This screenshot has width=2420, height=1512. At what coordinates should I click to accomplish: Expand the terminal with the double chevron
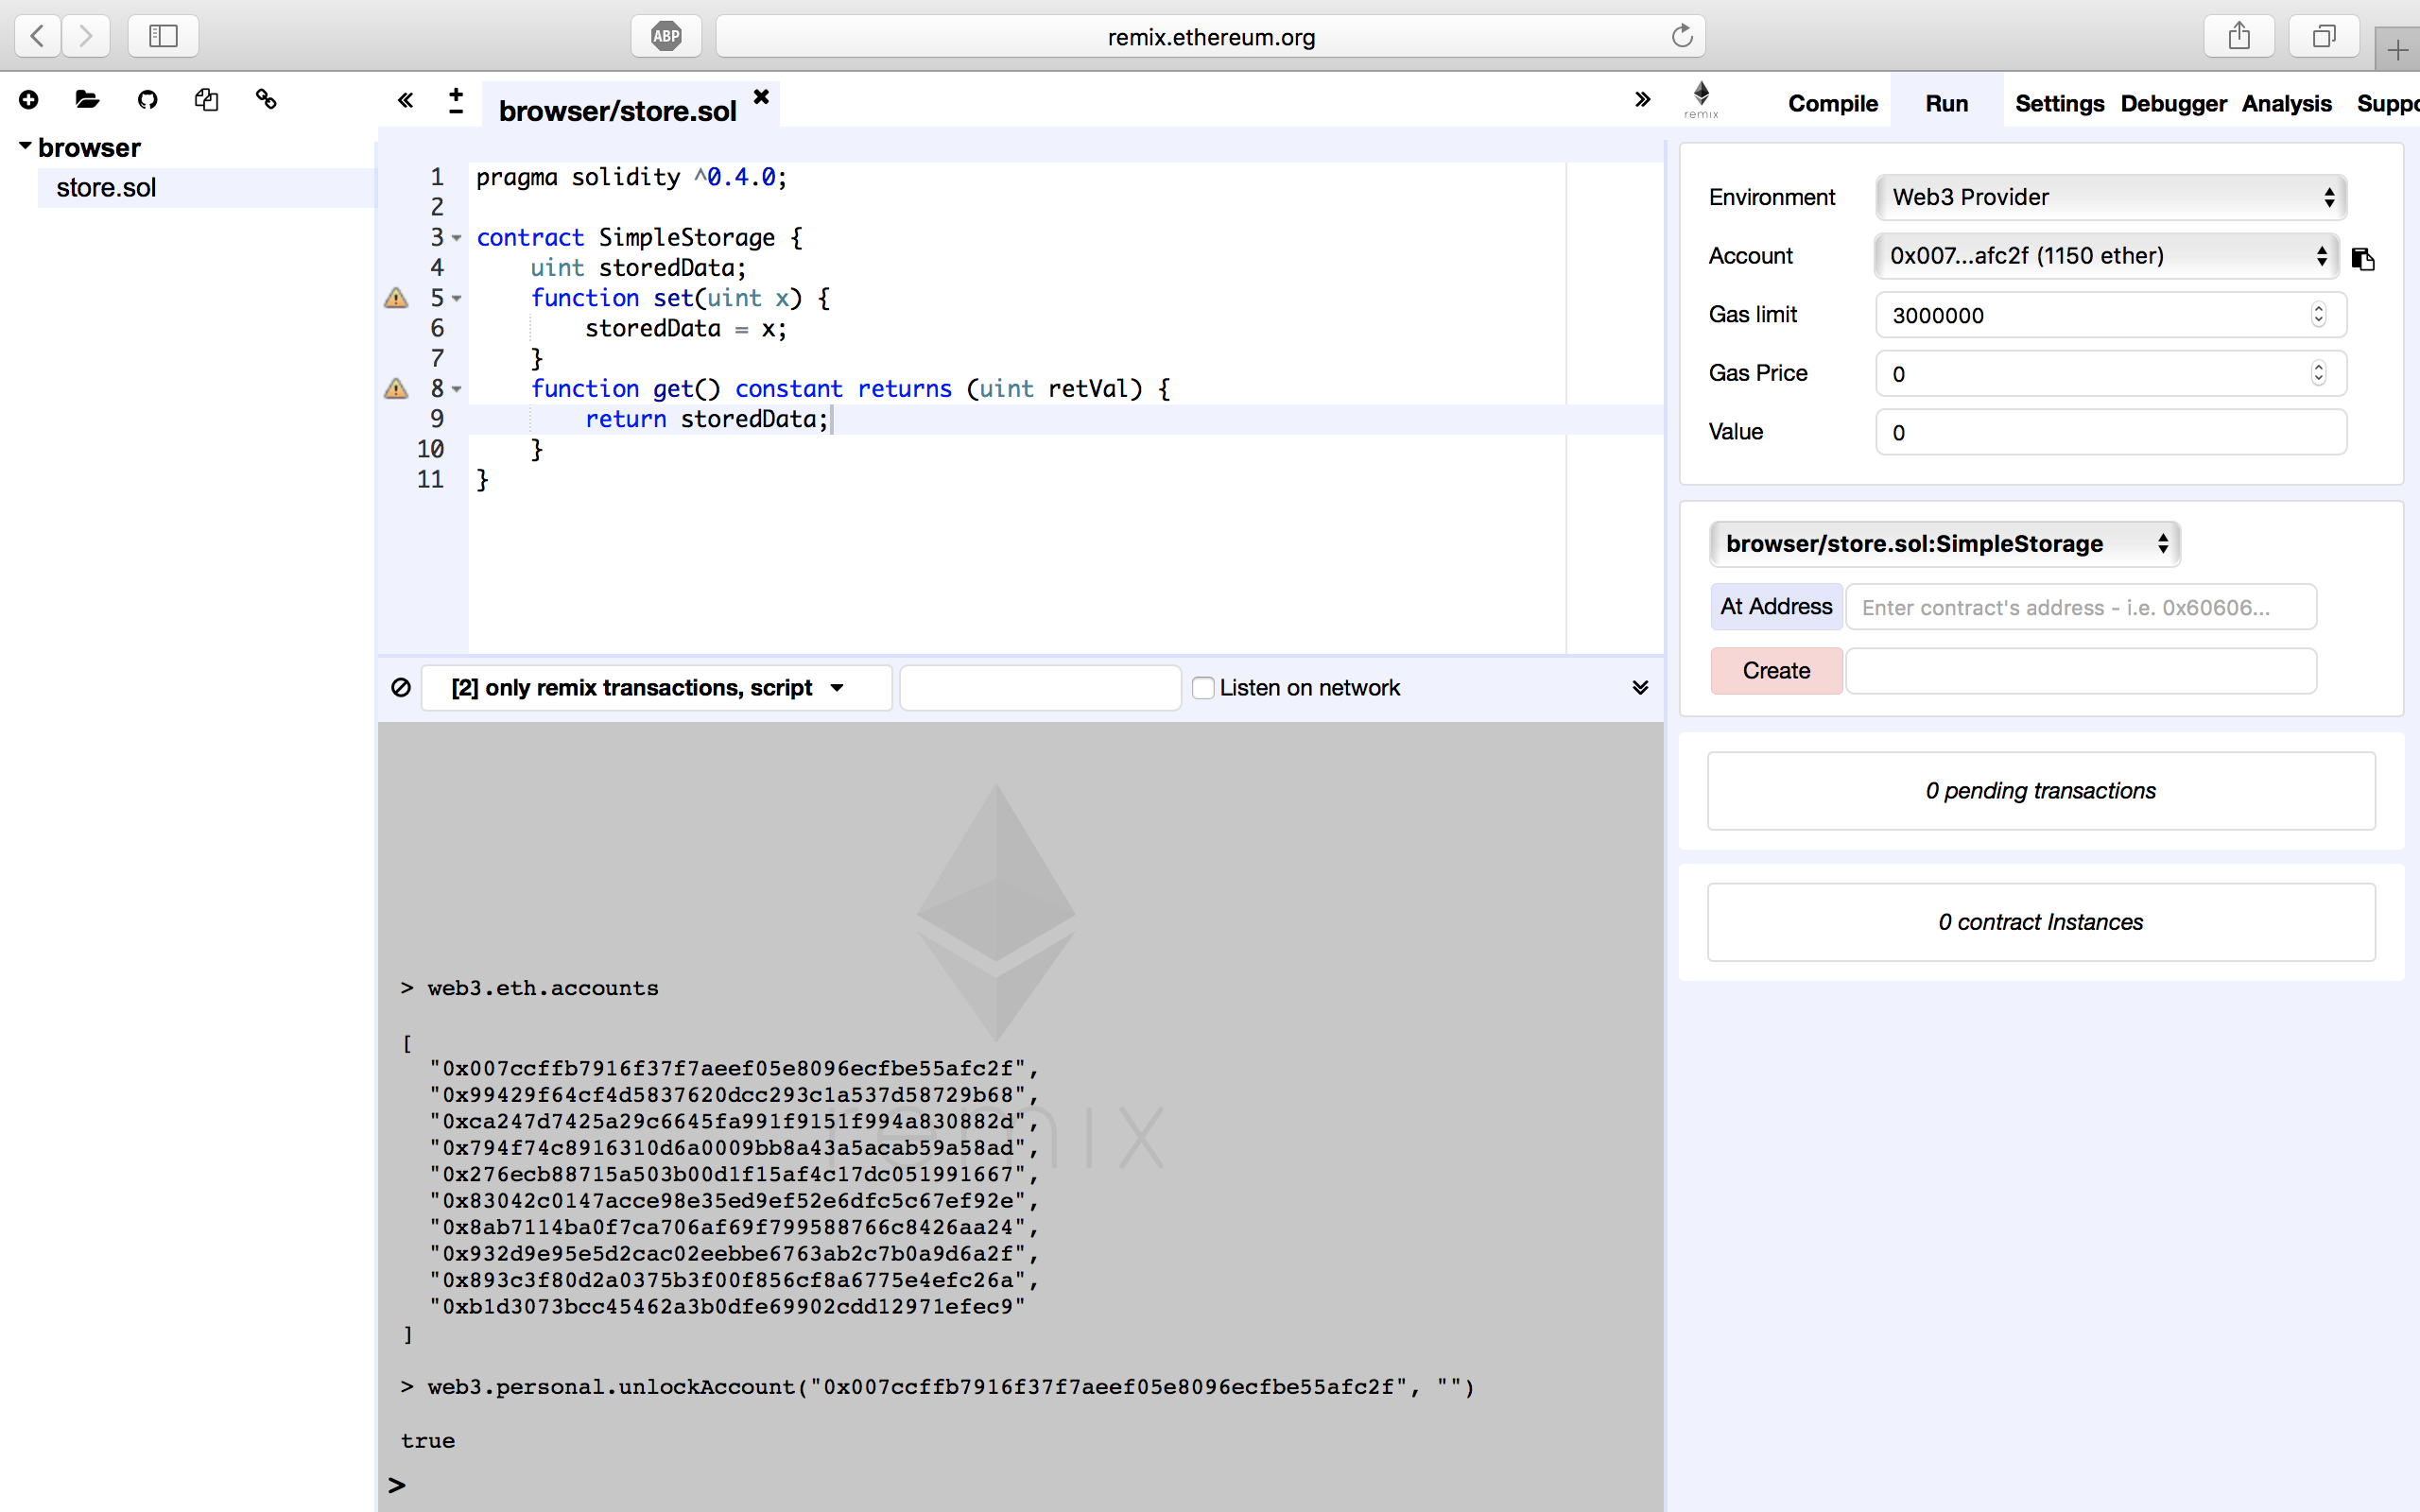tap(1640, 687)
